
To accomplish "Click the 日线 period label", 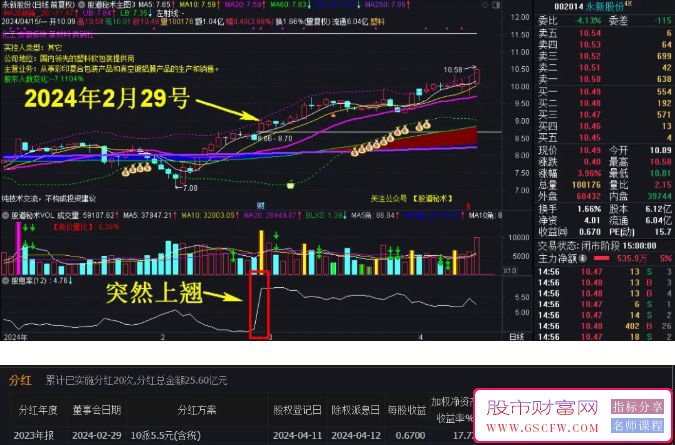I will tap(517, 337).
